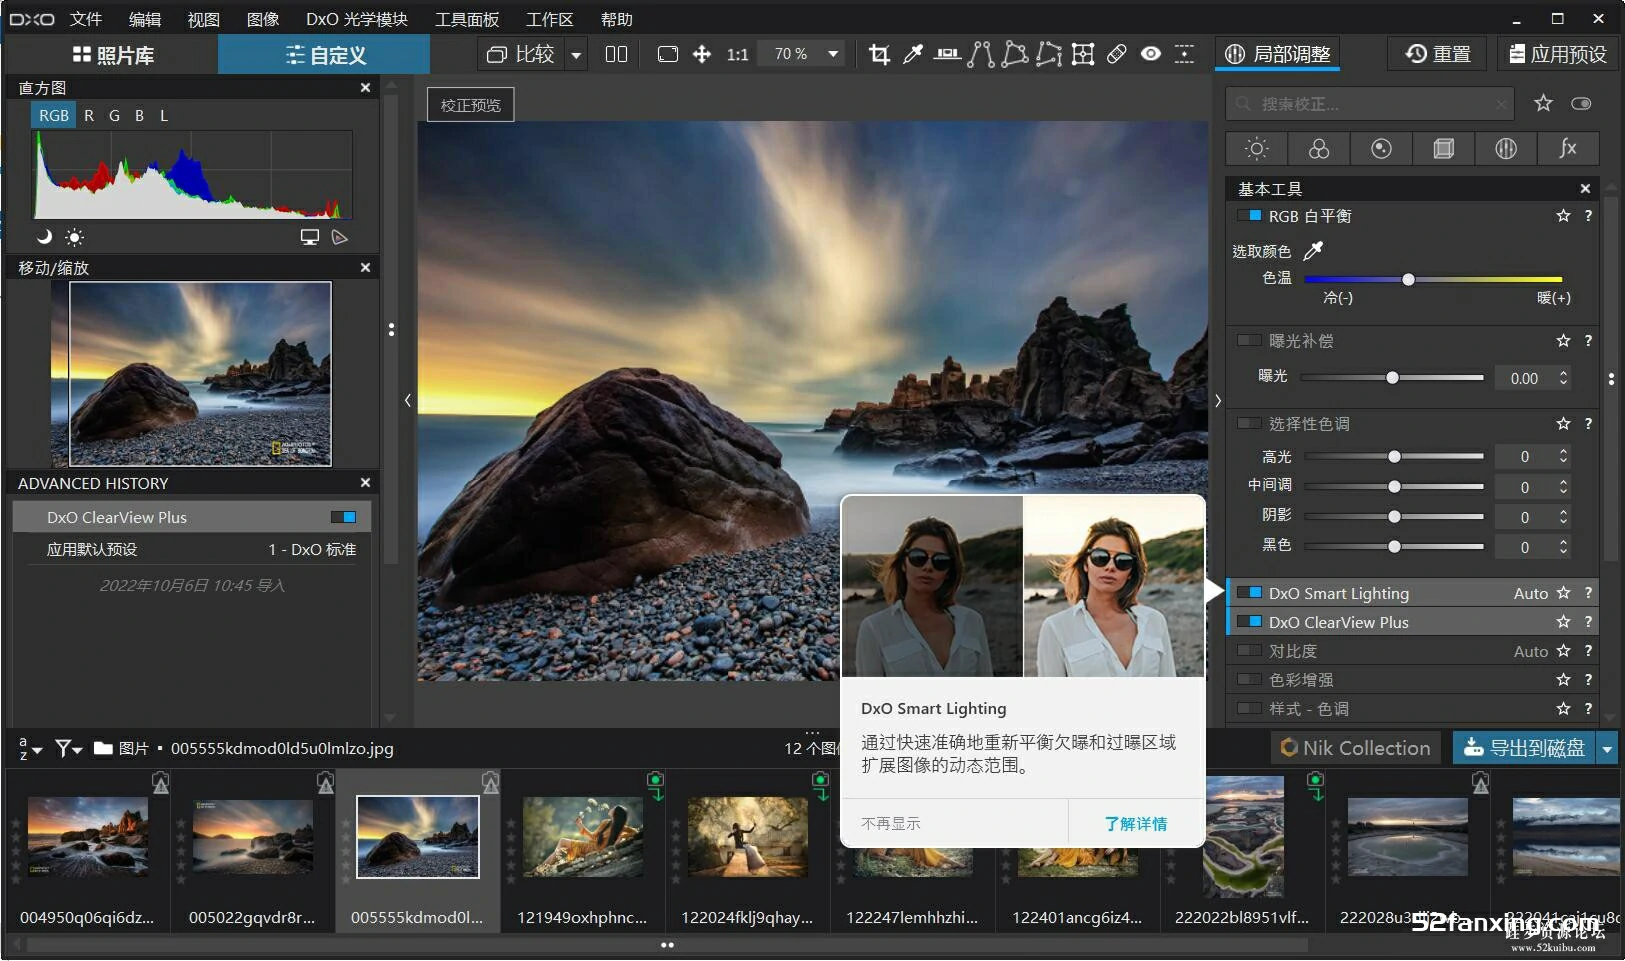The width and height of the screenshot is (1625, 961).
Task: Enable the 曝光补偿 correction switch
Action: coord(1249,341)
